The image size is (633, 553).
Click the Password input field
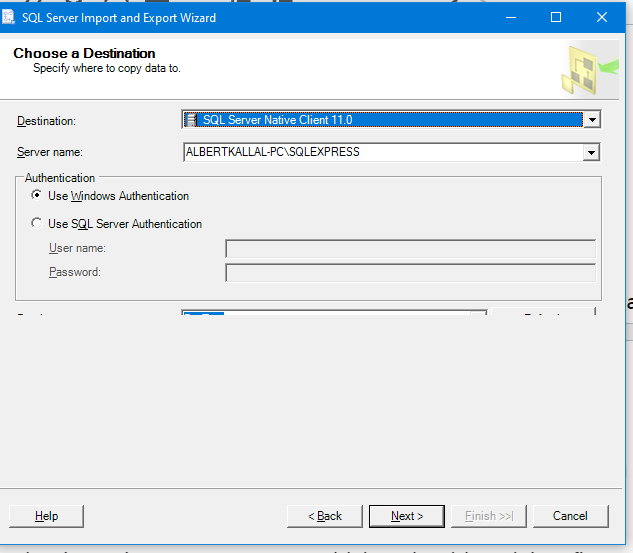(410, 272)
